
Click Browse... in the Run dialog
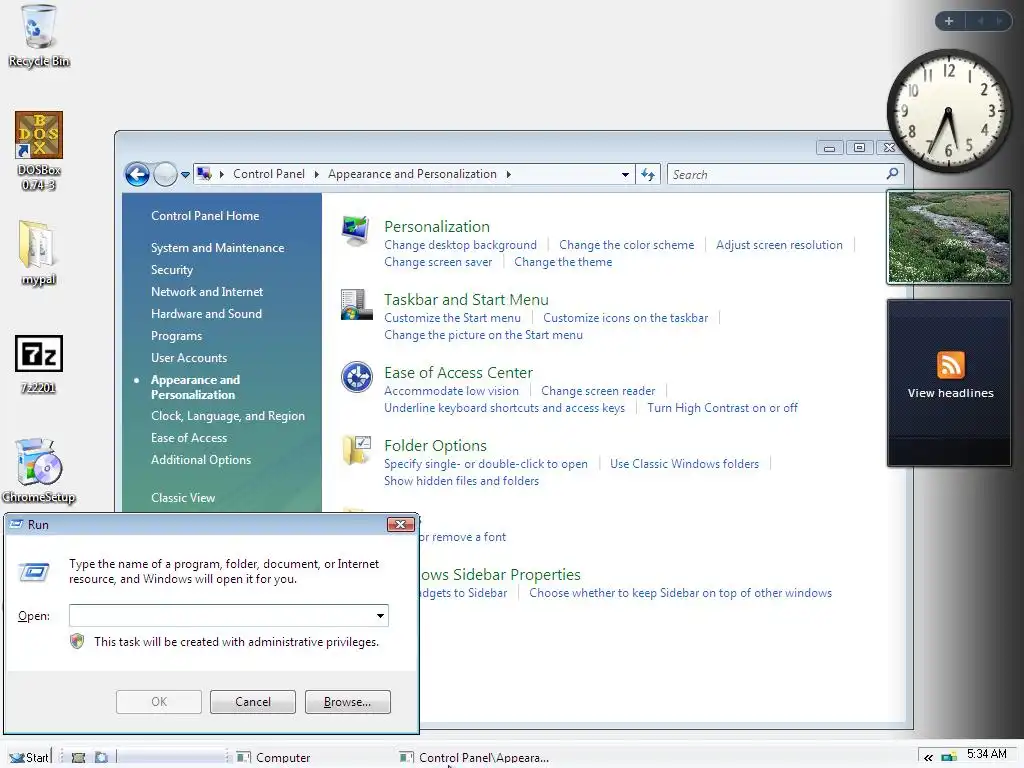347,702
